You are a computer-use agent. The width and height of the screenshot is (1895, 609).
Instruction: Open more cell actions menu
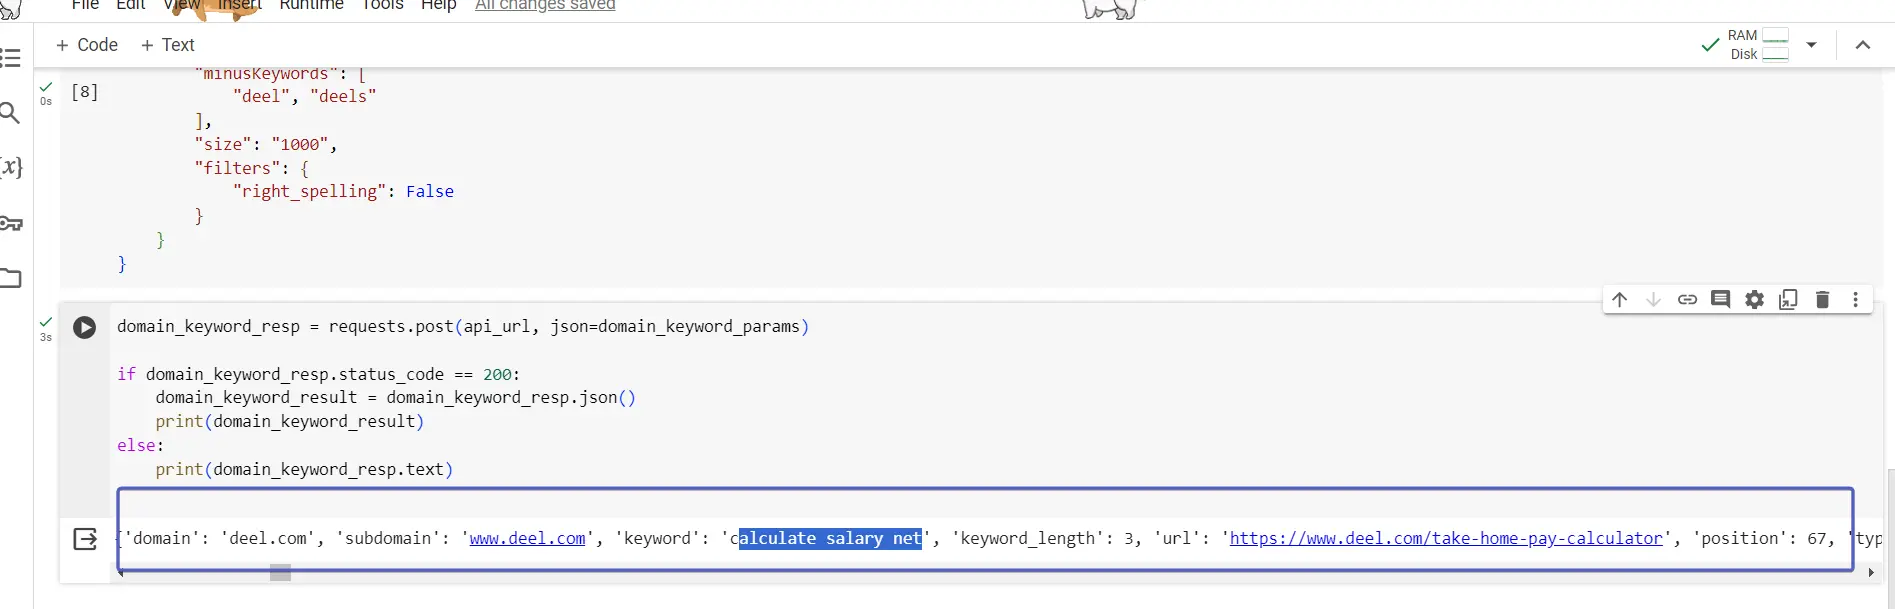pyautogui.click(x=1856, y=299)
